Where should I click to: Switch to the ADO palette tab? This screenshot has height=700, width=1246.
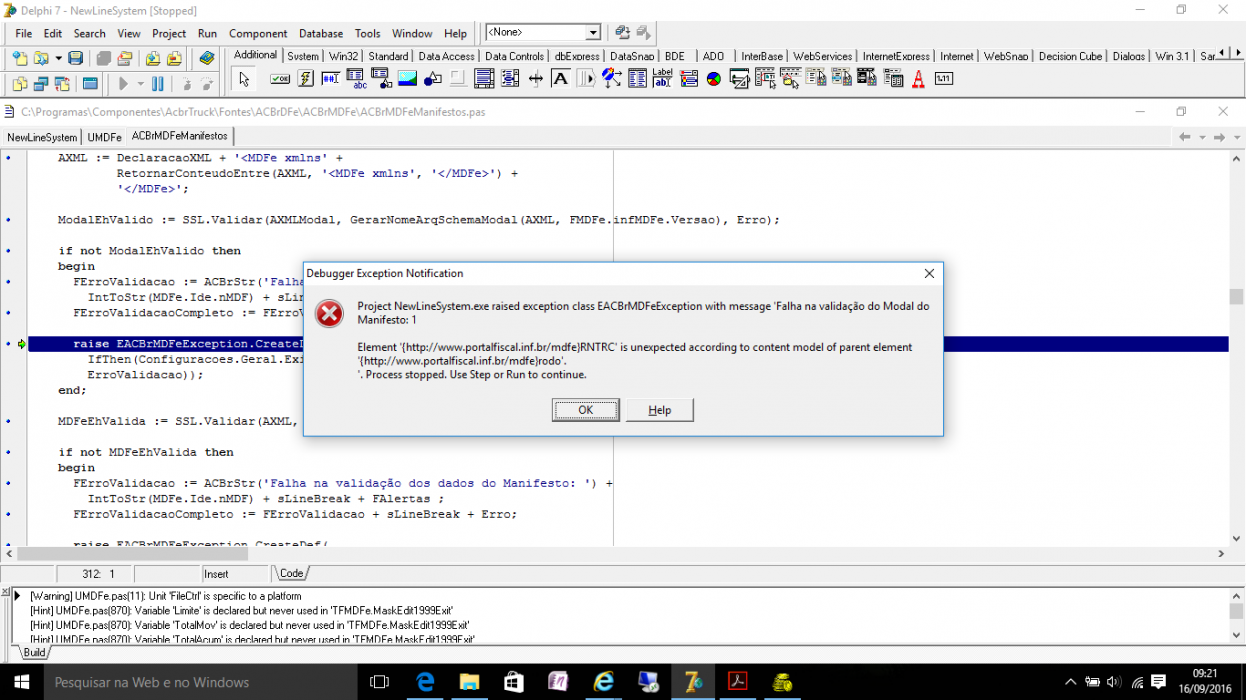coord(713,56)
